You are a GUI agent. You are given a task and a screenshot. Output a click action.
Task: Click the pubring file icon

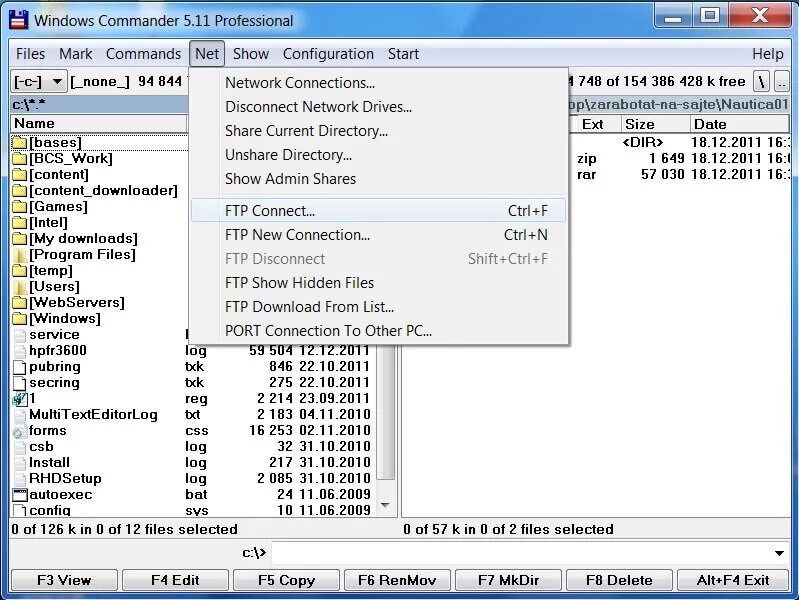(x=20, y=367)
